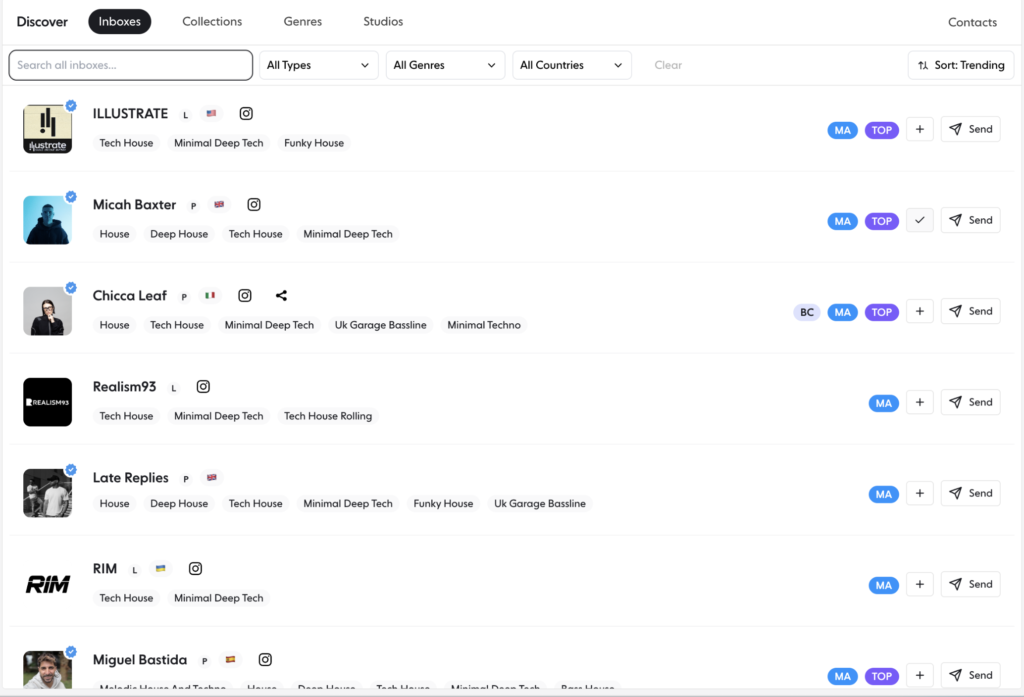Open Miguel Bastida's Instagram icon
1024x697 pixels.
click(x=265, y=660)
